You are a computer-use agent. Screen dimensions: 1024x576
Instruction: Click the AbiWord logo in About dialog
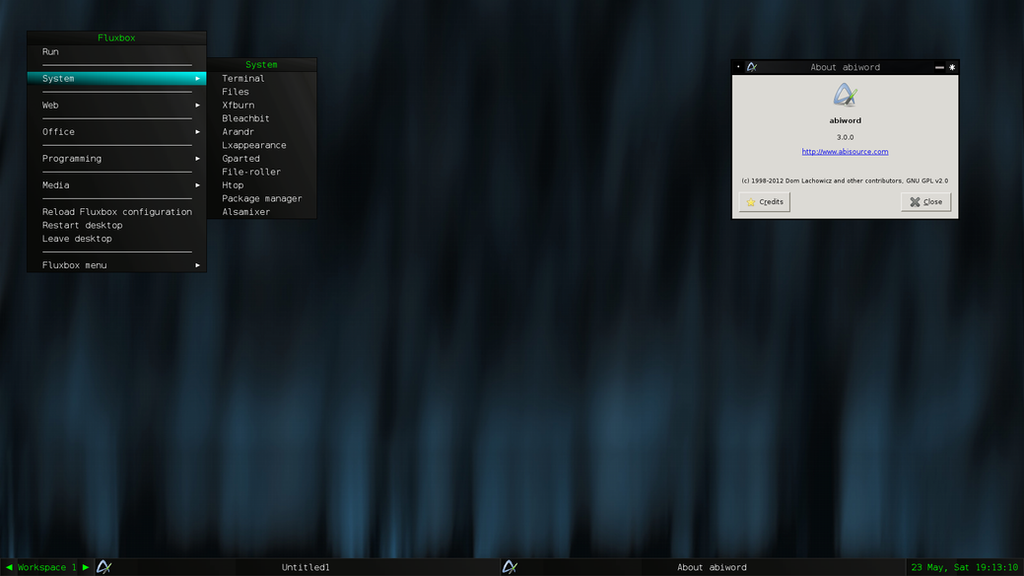click(x=844, y=95)
